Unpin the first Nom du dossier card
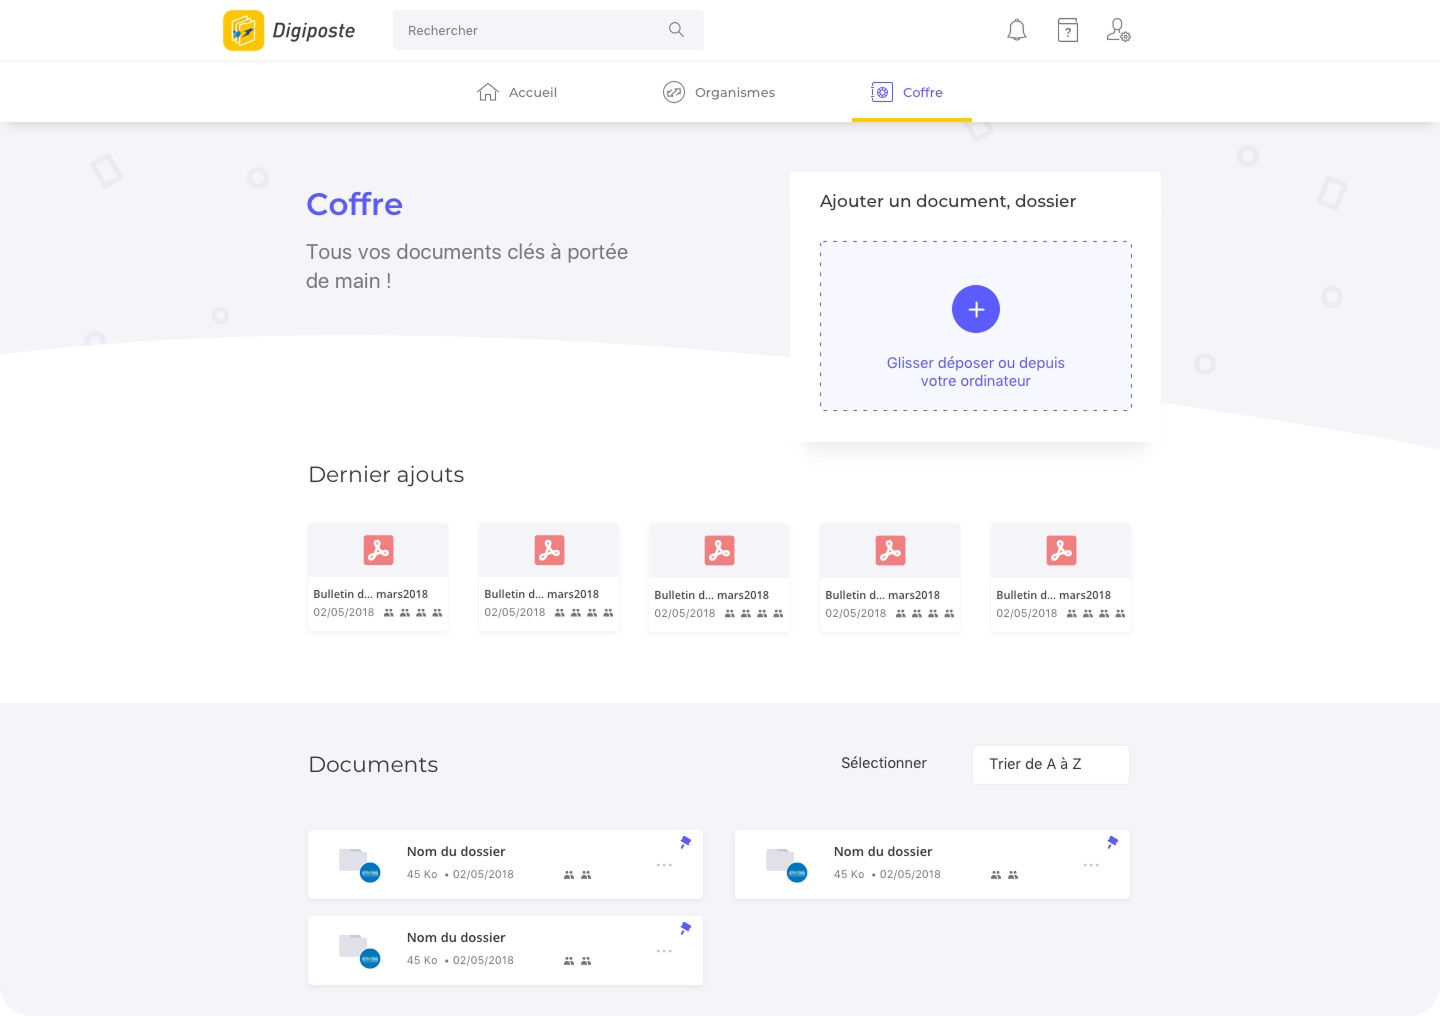Viewport: 1440px width, 1016px height. tap(685, 843)
